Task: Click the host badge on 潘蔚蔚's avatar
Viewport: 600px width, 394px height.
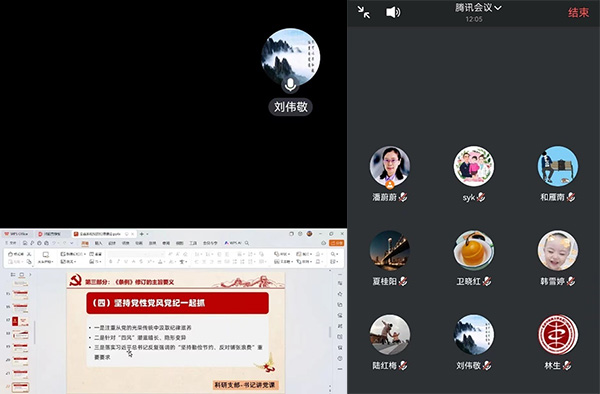Action: 390,185
